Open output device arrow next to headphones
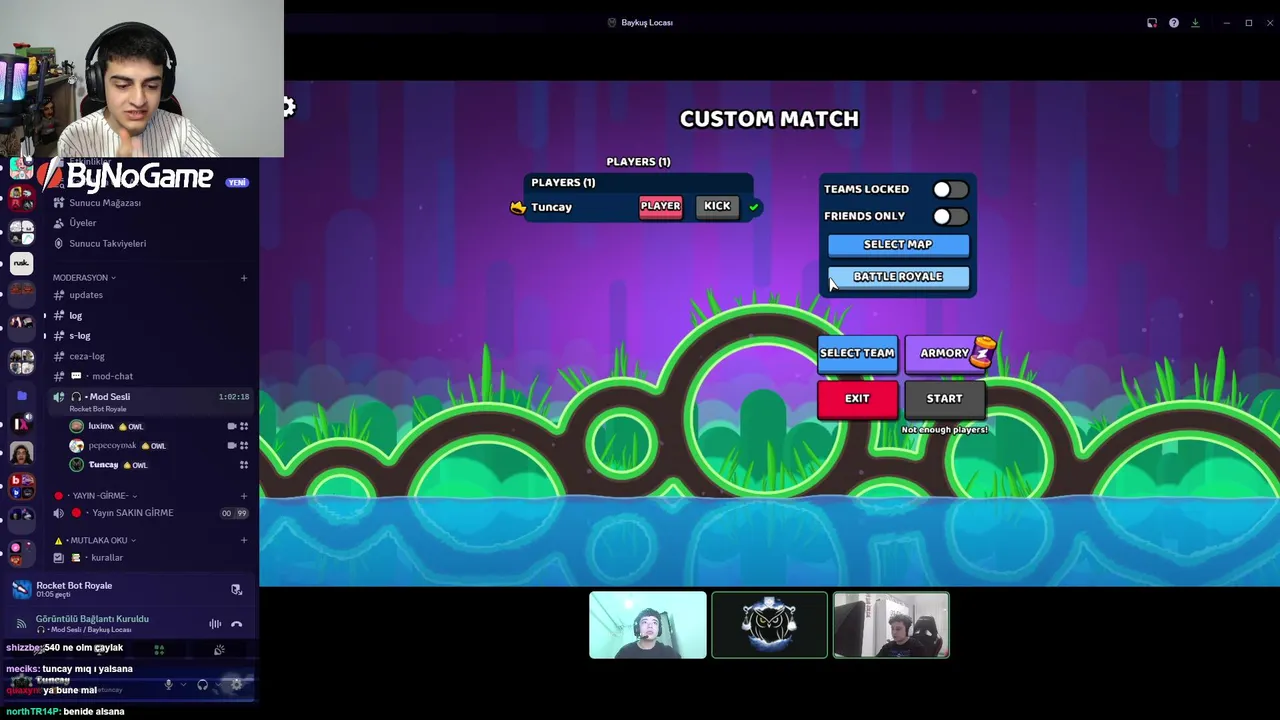This screenshot has width=1280, height=720. point(216,685)
